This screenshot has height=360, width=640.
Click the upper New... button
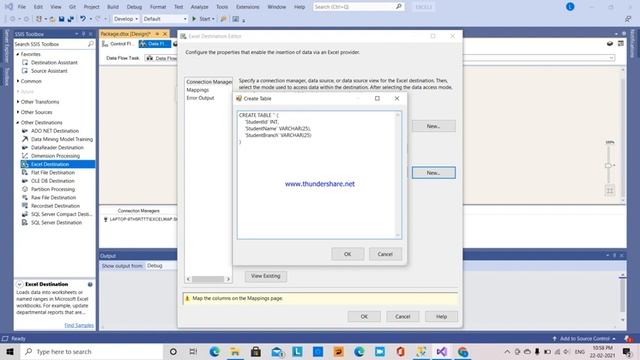point(433,126)
